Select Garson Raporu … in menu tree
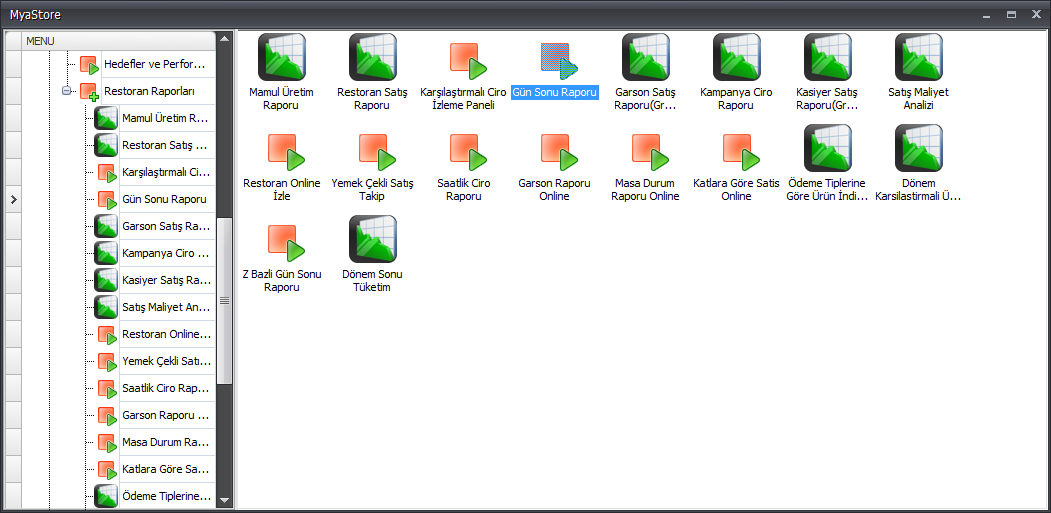Viewport: 1051px width, 513px height. pos(168,415)
